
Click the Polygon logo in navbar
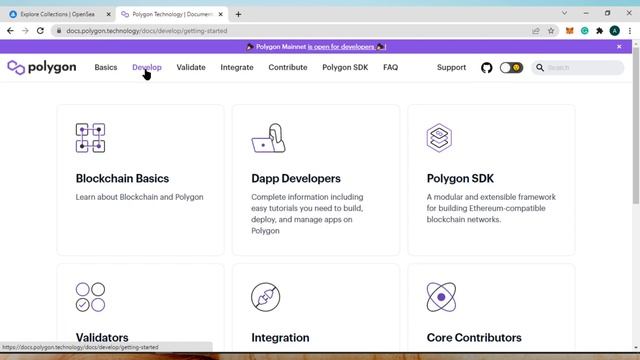pos(42,67)
